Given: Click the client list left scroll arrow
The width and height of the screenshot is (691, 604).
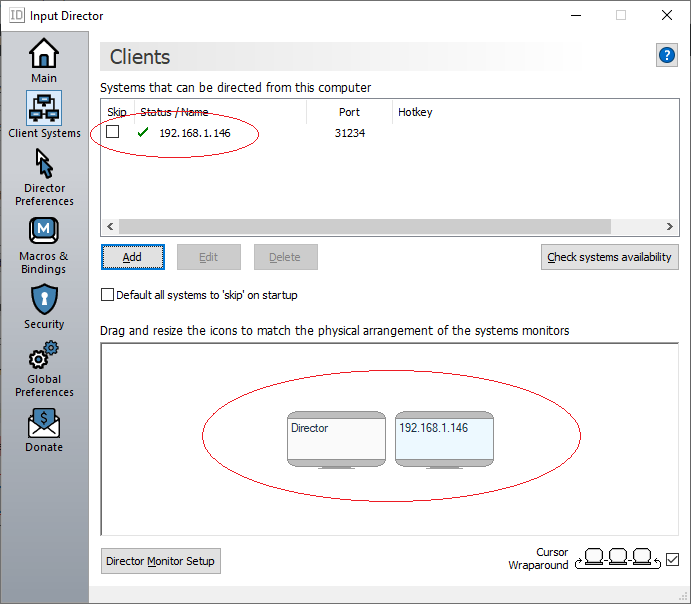Looking at the screenshot, I should point(110,226).
